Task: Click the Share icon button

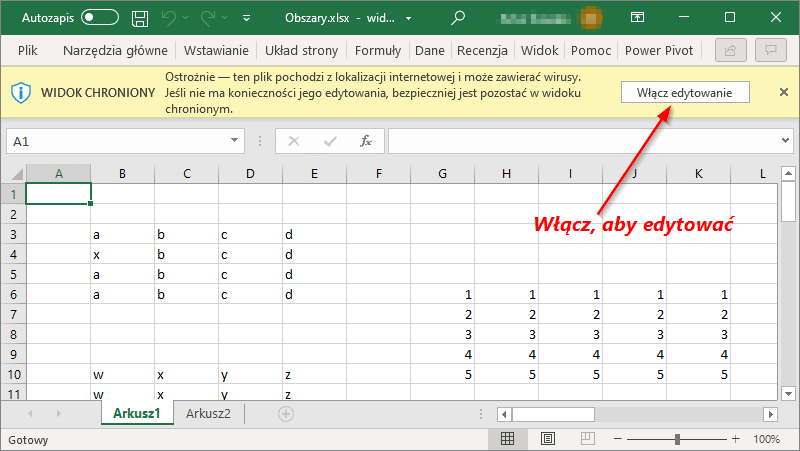Action: (x=731, y=50)
